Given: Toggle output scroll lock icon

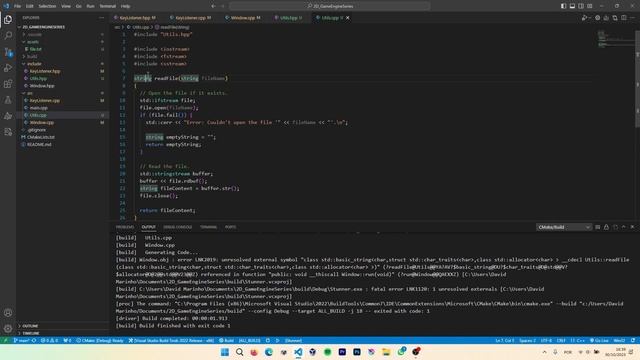Looking at the screenshot, I should tap(607, 227).
